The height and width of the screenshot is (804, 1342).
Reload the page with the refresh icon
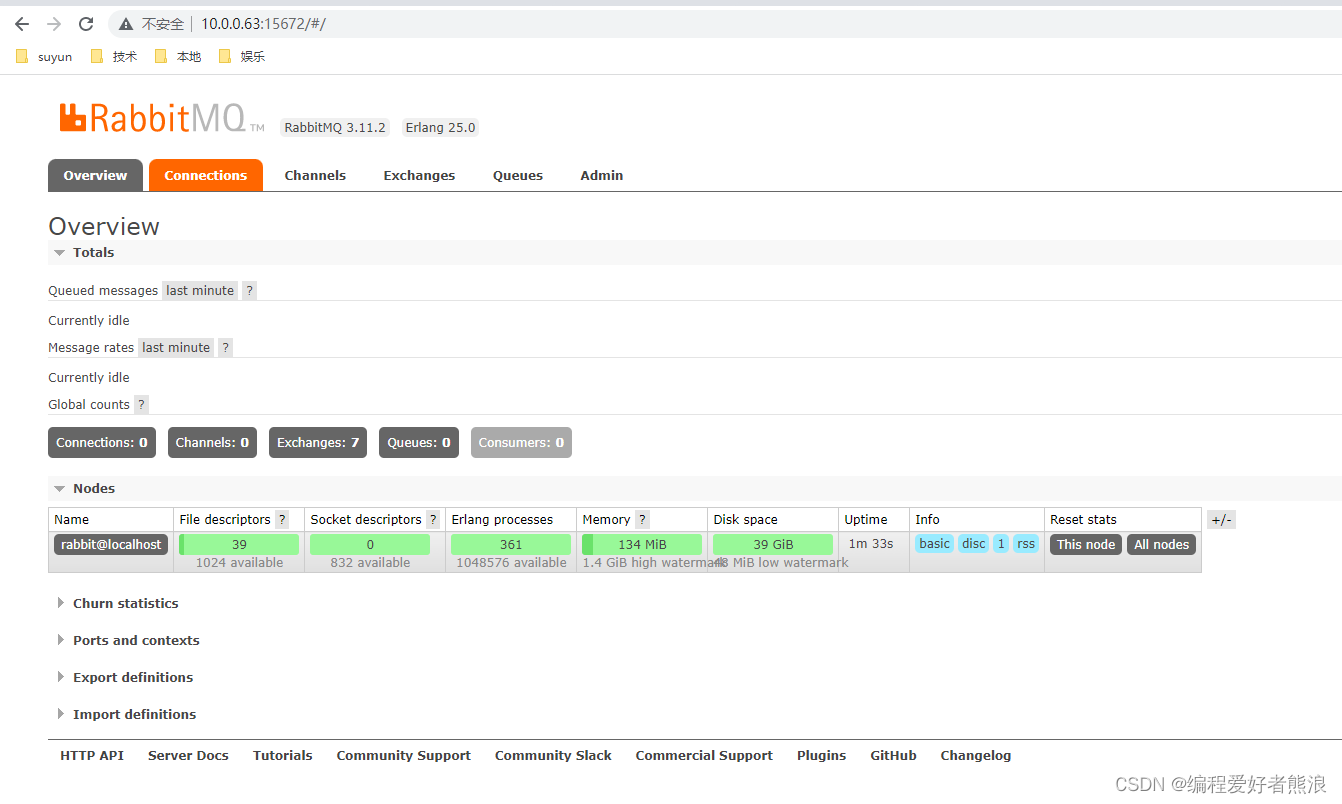coord(86,24)
